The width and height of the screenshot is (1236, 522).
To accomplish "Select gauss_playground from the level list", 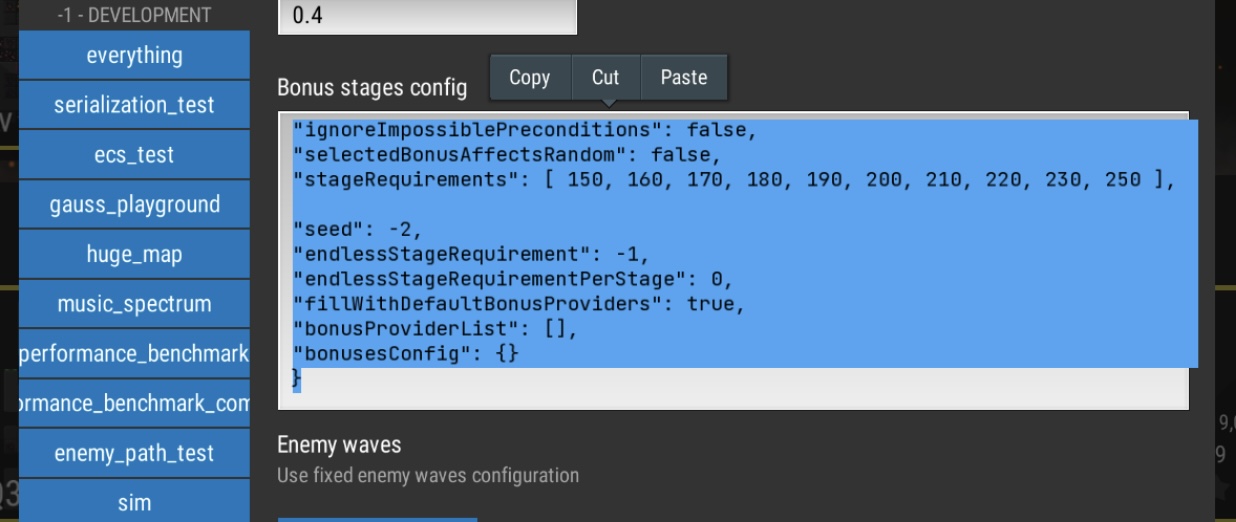I will tap(134, 205).
